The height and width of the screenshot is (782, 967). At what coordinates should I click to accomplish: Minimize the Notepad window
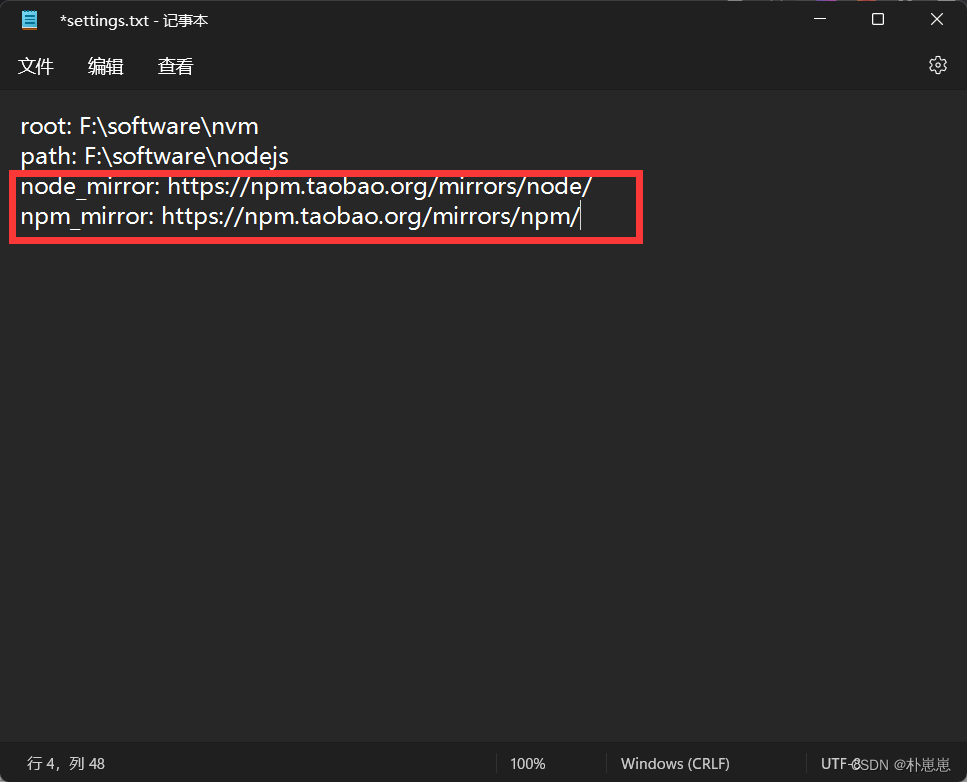click(x=820, y=19)
